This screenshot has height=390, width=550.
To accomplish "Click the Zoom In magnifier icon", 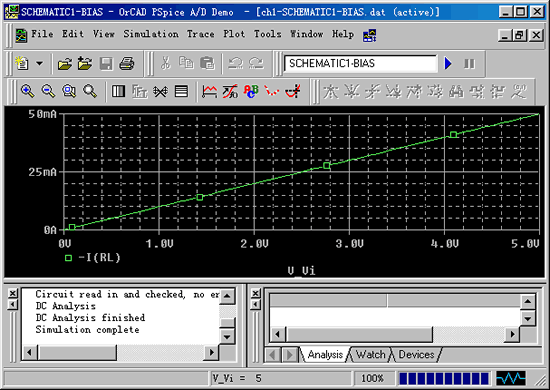I will (x=27, y=91).
